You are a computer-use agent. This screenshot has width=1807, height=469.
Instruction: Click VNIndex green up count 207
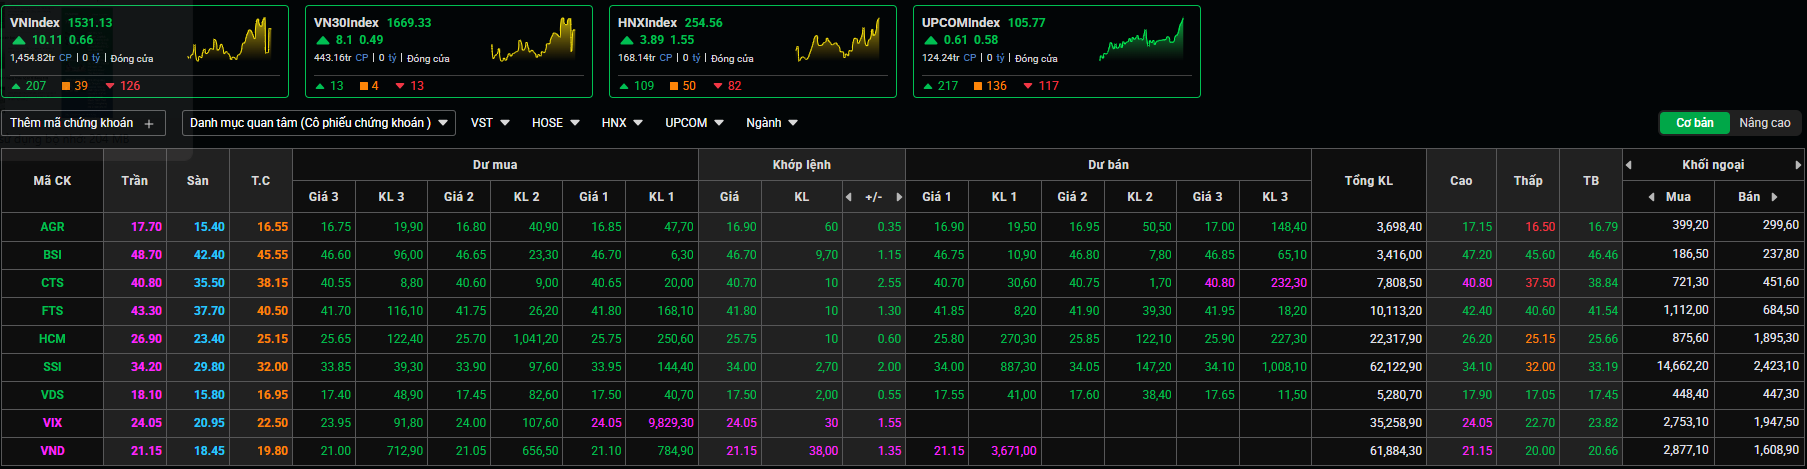[36, 86]
